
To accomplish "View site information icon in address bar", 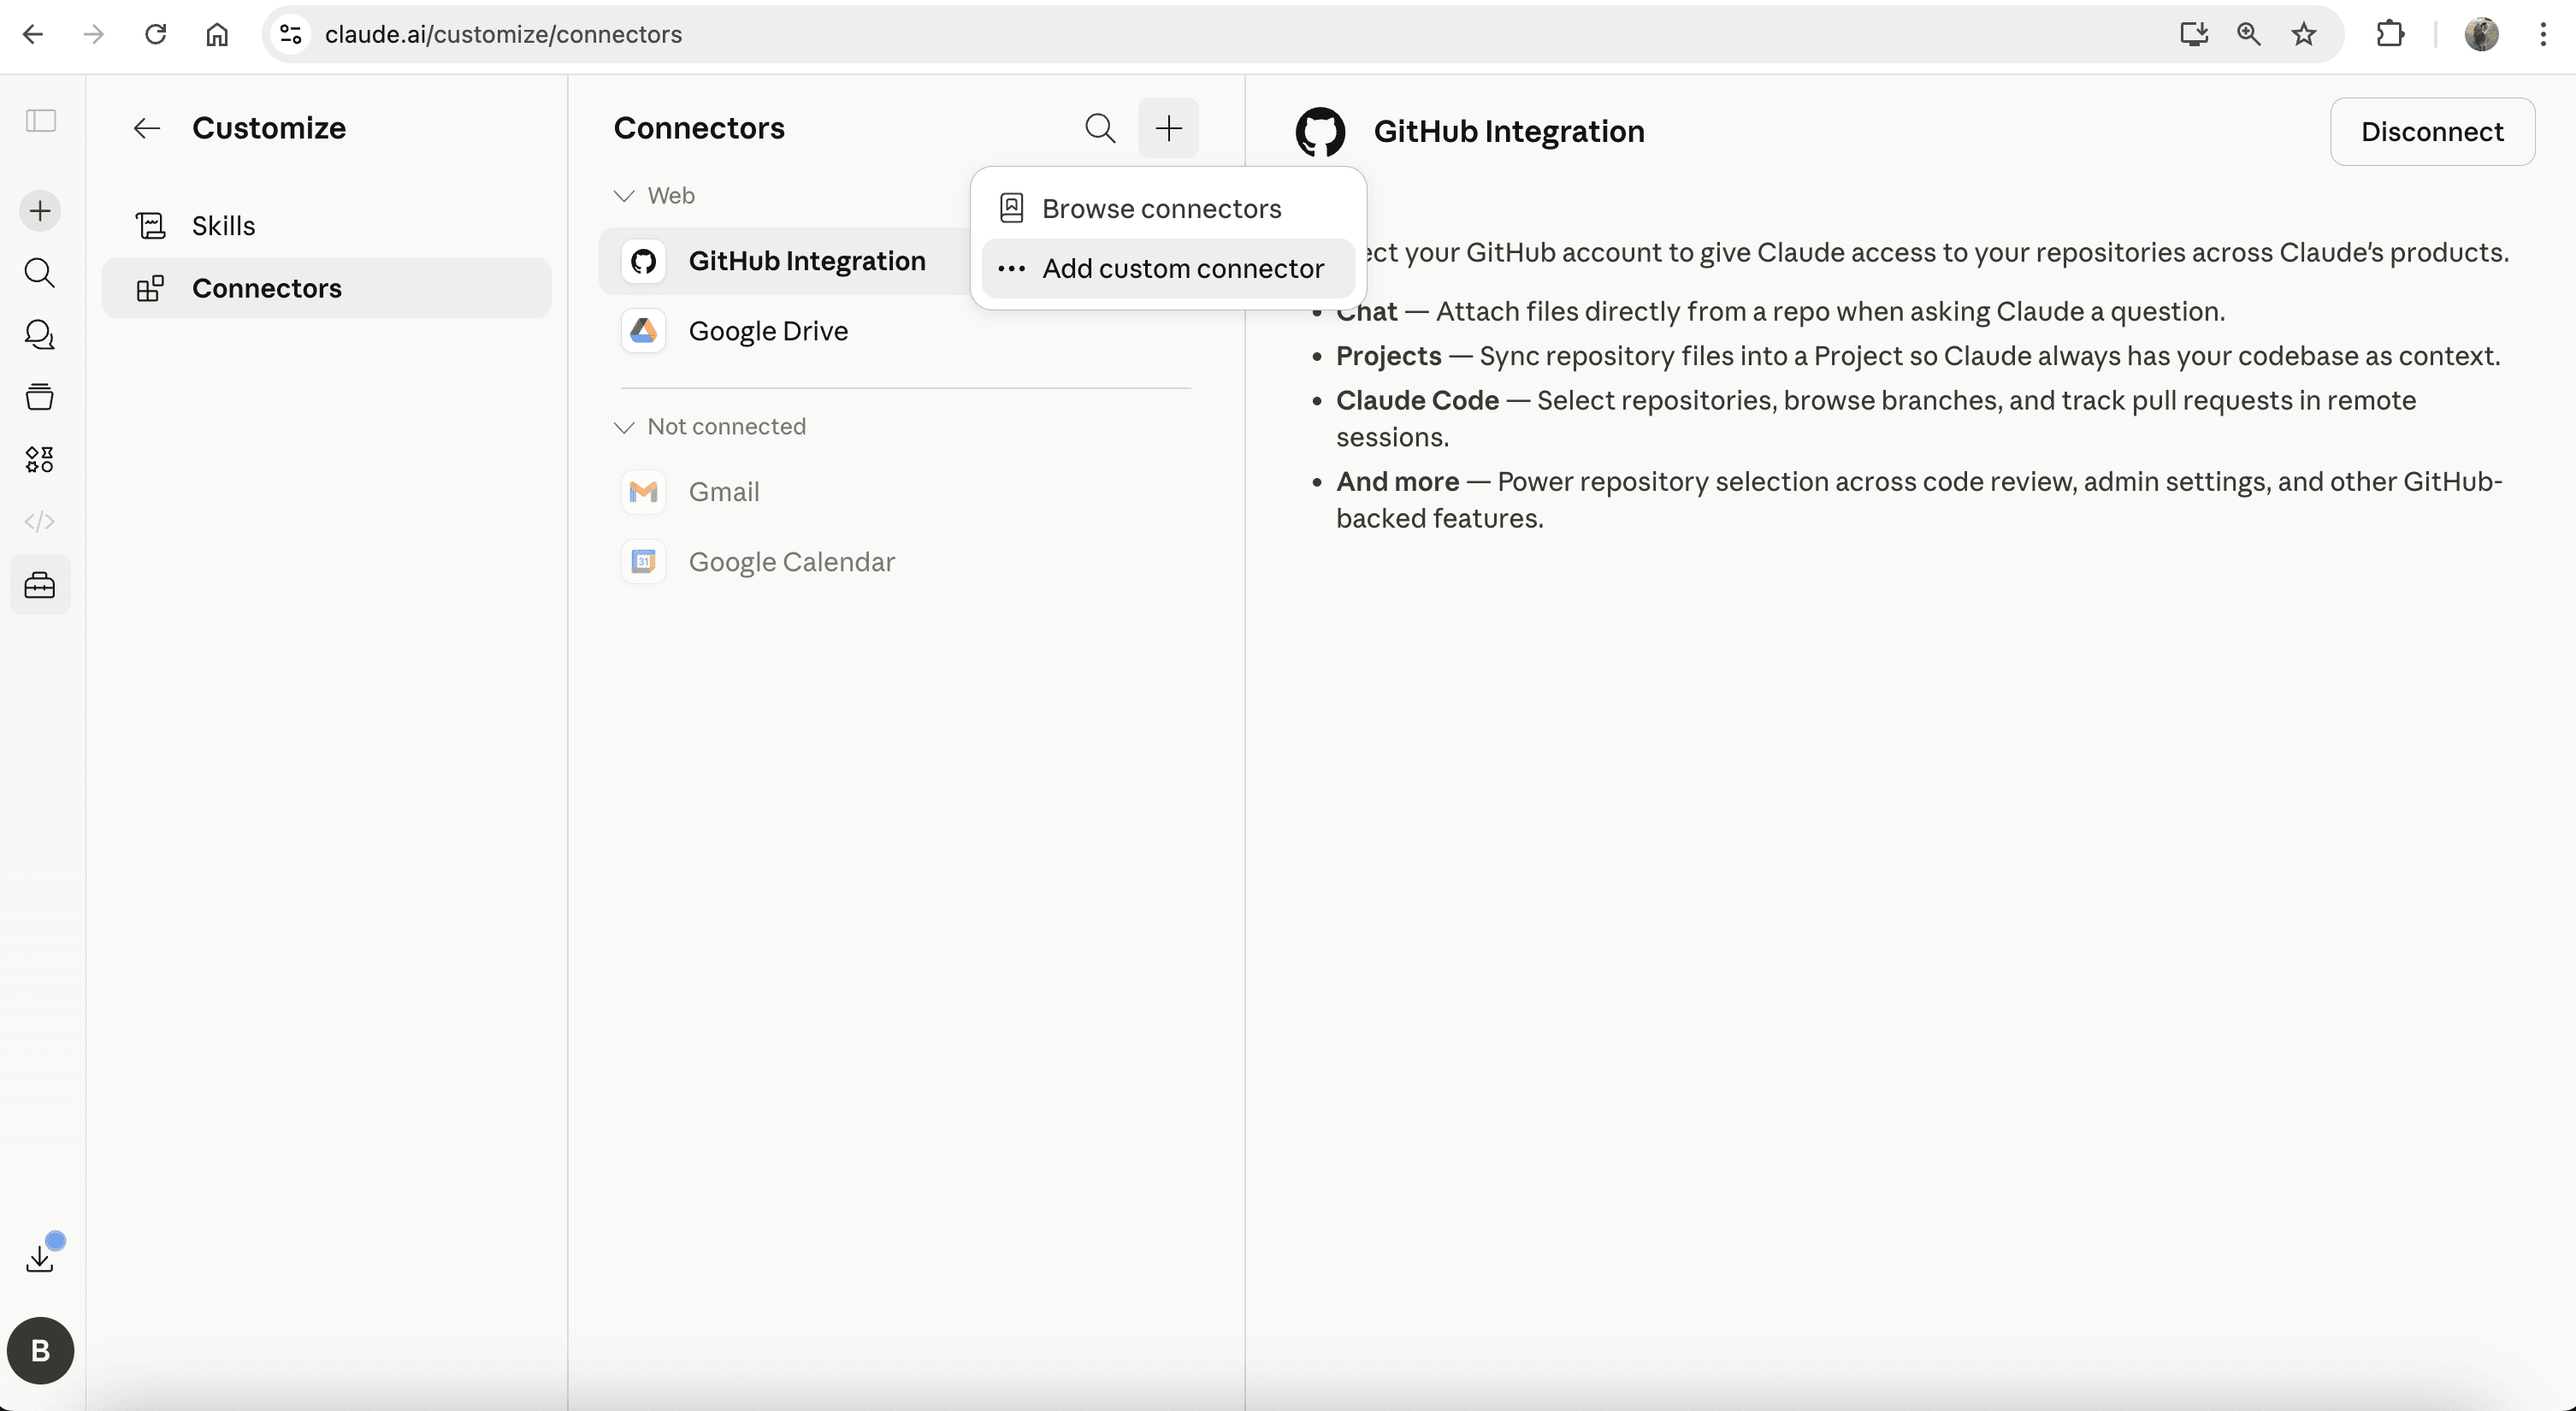I will coord(291,34).
